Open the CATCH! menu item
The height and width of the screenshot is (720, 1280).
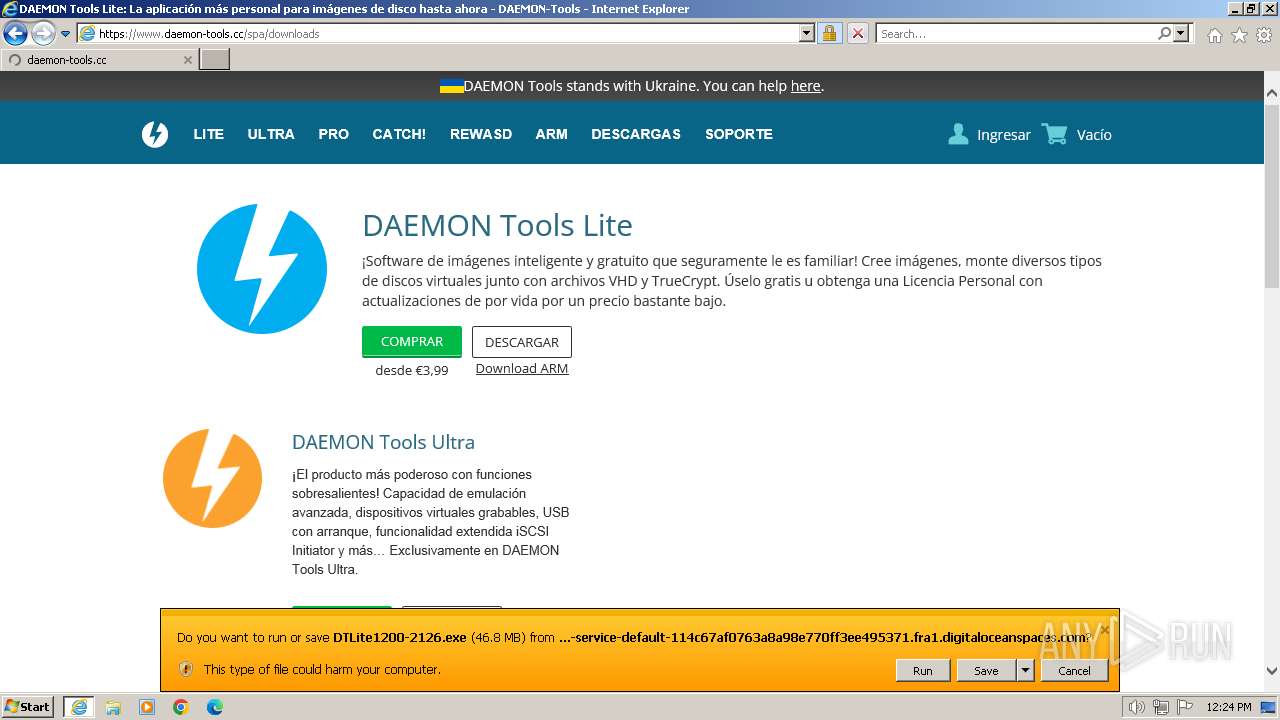(x=399, y=134)
